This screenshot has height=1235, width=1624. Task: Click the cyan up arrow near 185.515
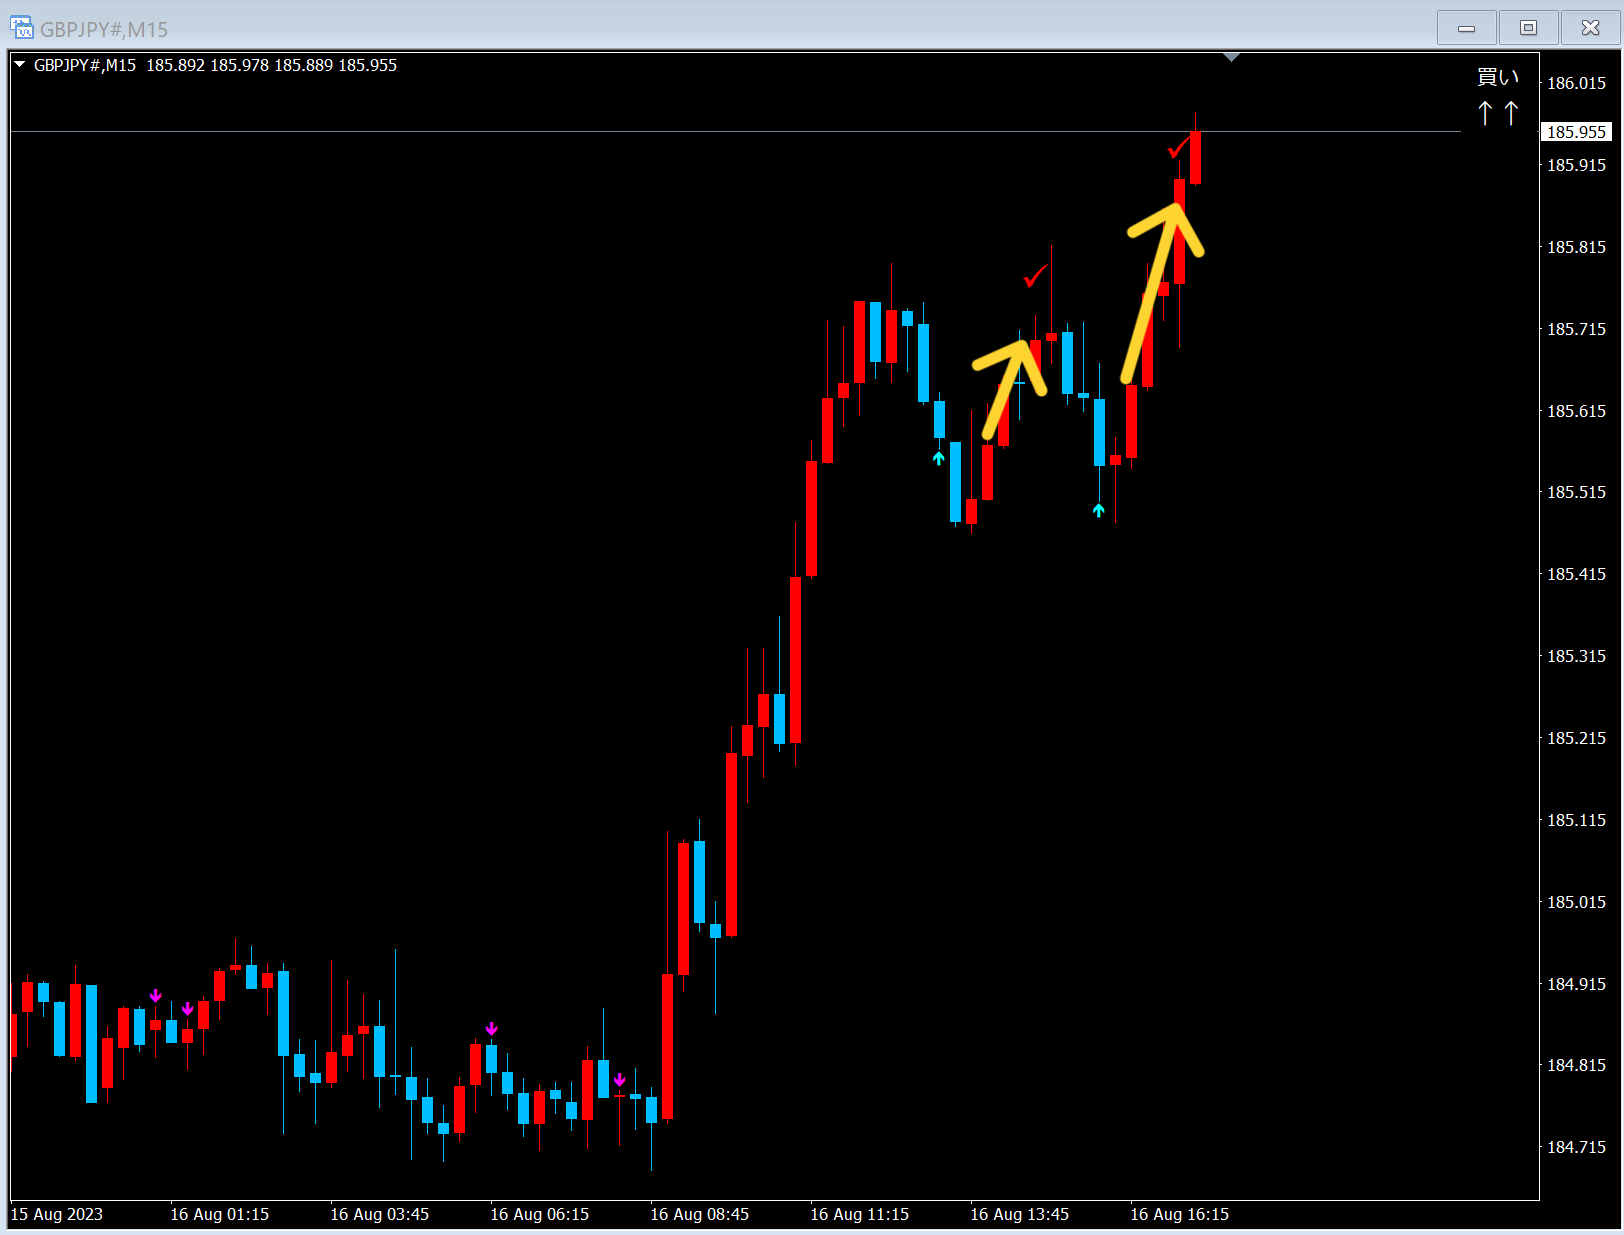(1099, 511)
